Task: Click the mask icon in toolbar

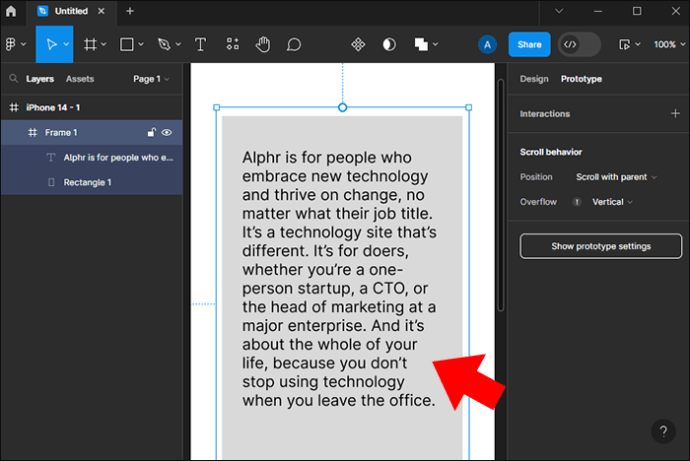Action: 389,44
